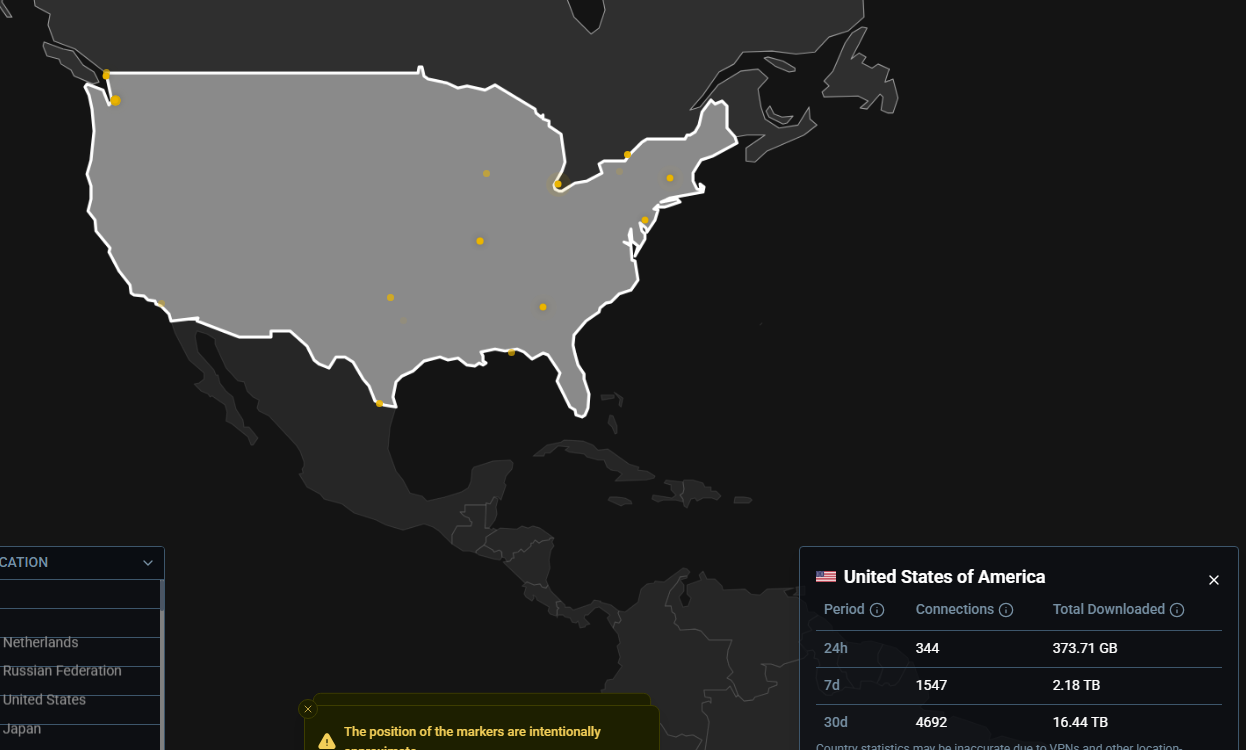Click the marker near New York City coast
The width and height of the screenshot is (1246, 750).
tap(645, 220)
